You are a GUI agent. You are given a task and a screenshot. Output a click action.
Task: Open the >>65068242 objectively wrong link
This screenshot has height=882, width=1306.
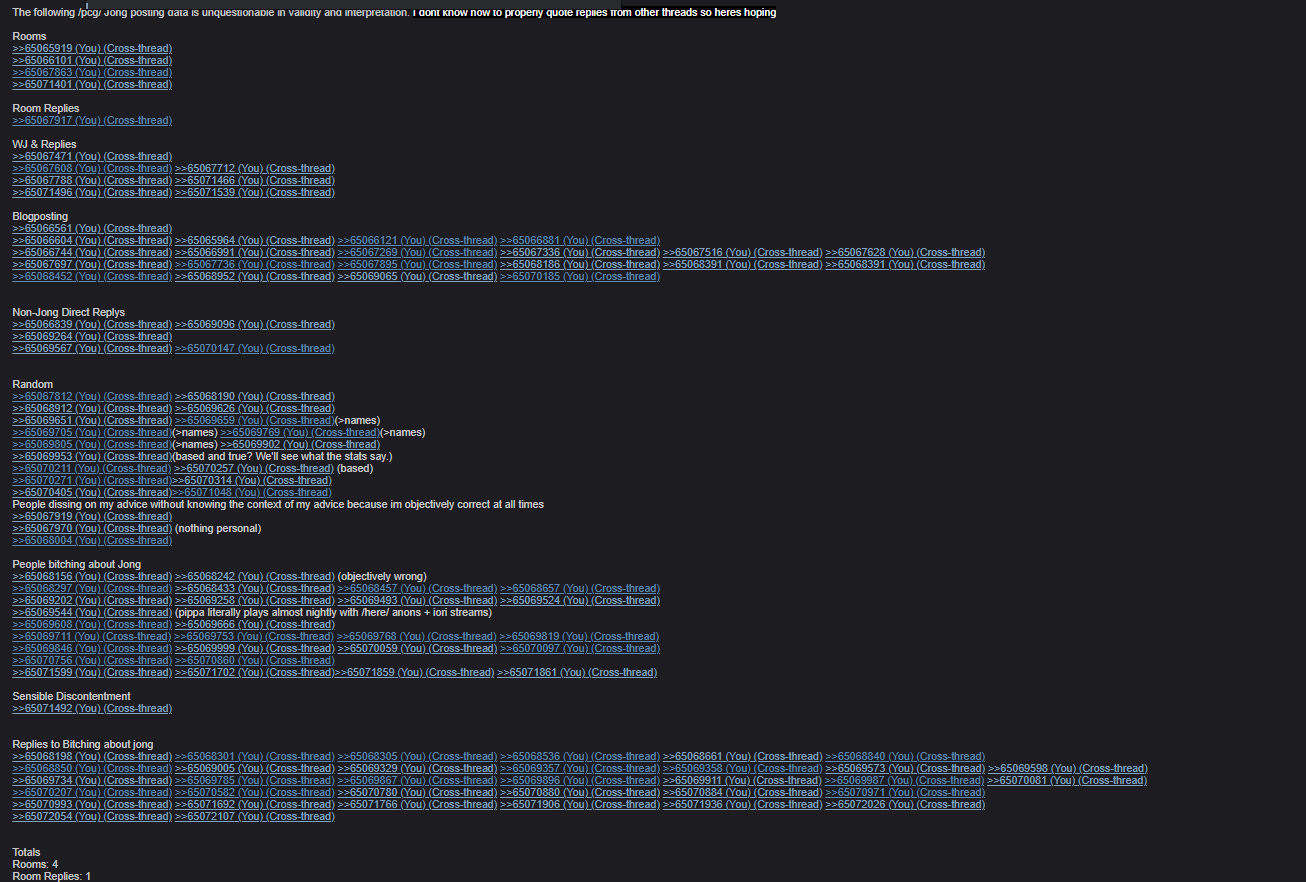click(x=255, y=576)
